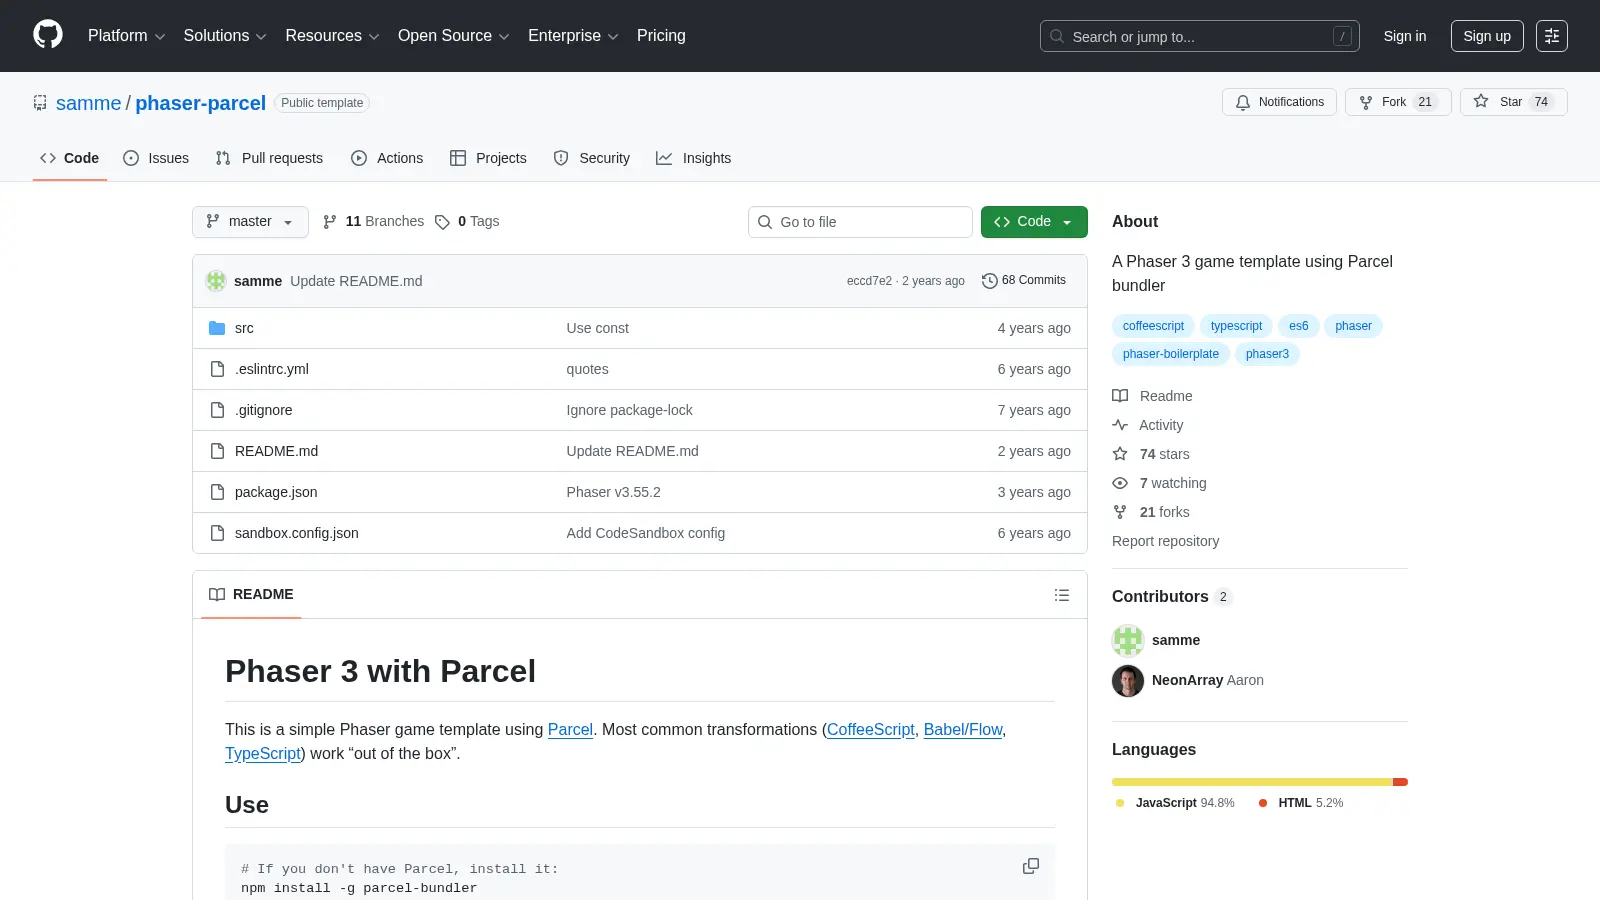1600x900 pixels.
Task: Click the eye icon beside 7 watching
Action: point(1120,483)
